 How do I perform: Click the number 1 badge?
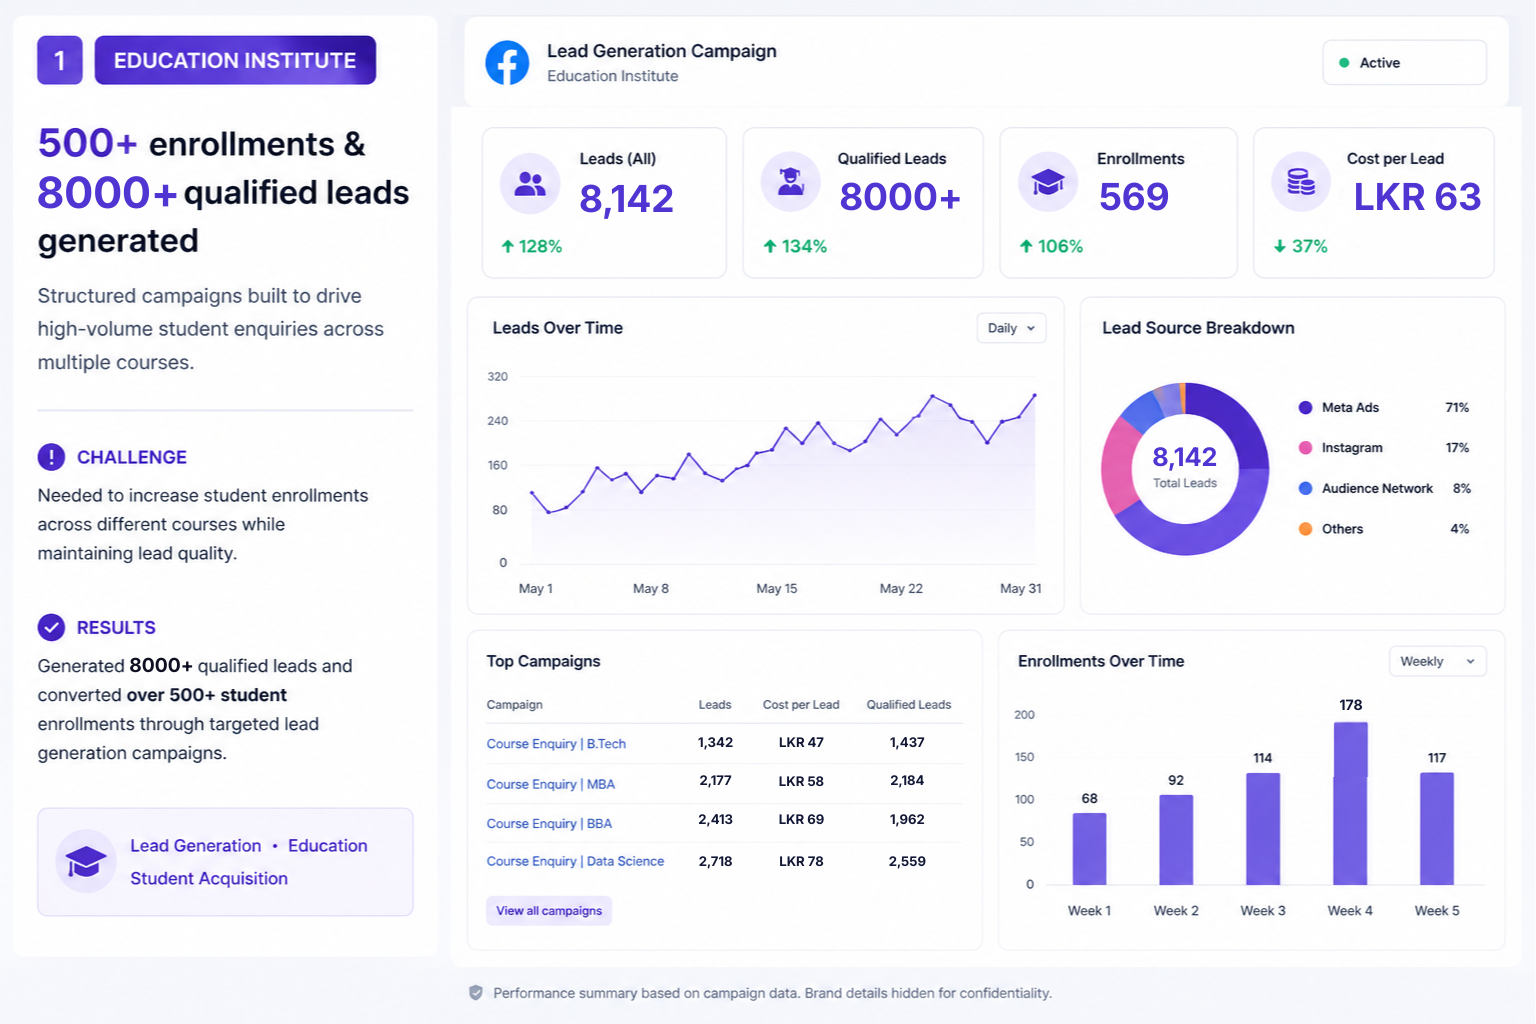click(60, 60)
